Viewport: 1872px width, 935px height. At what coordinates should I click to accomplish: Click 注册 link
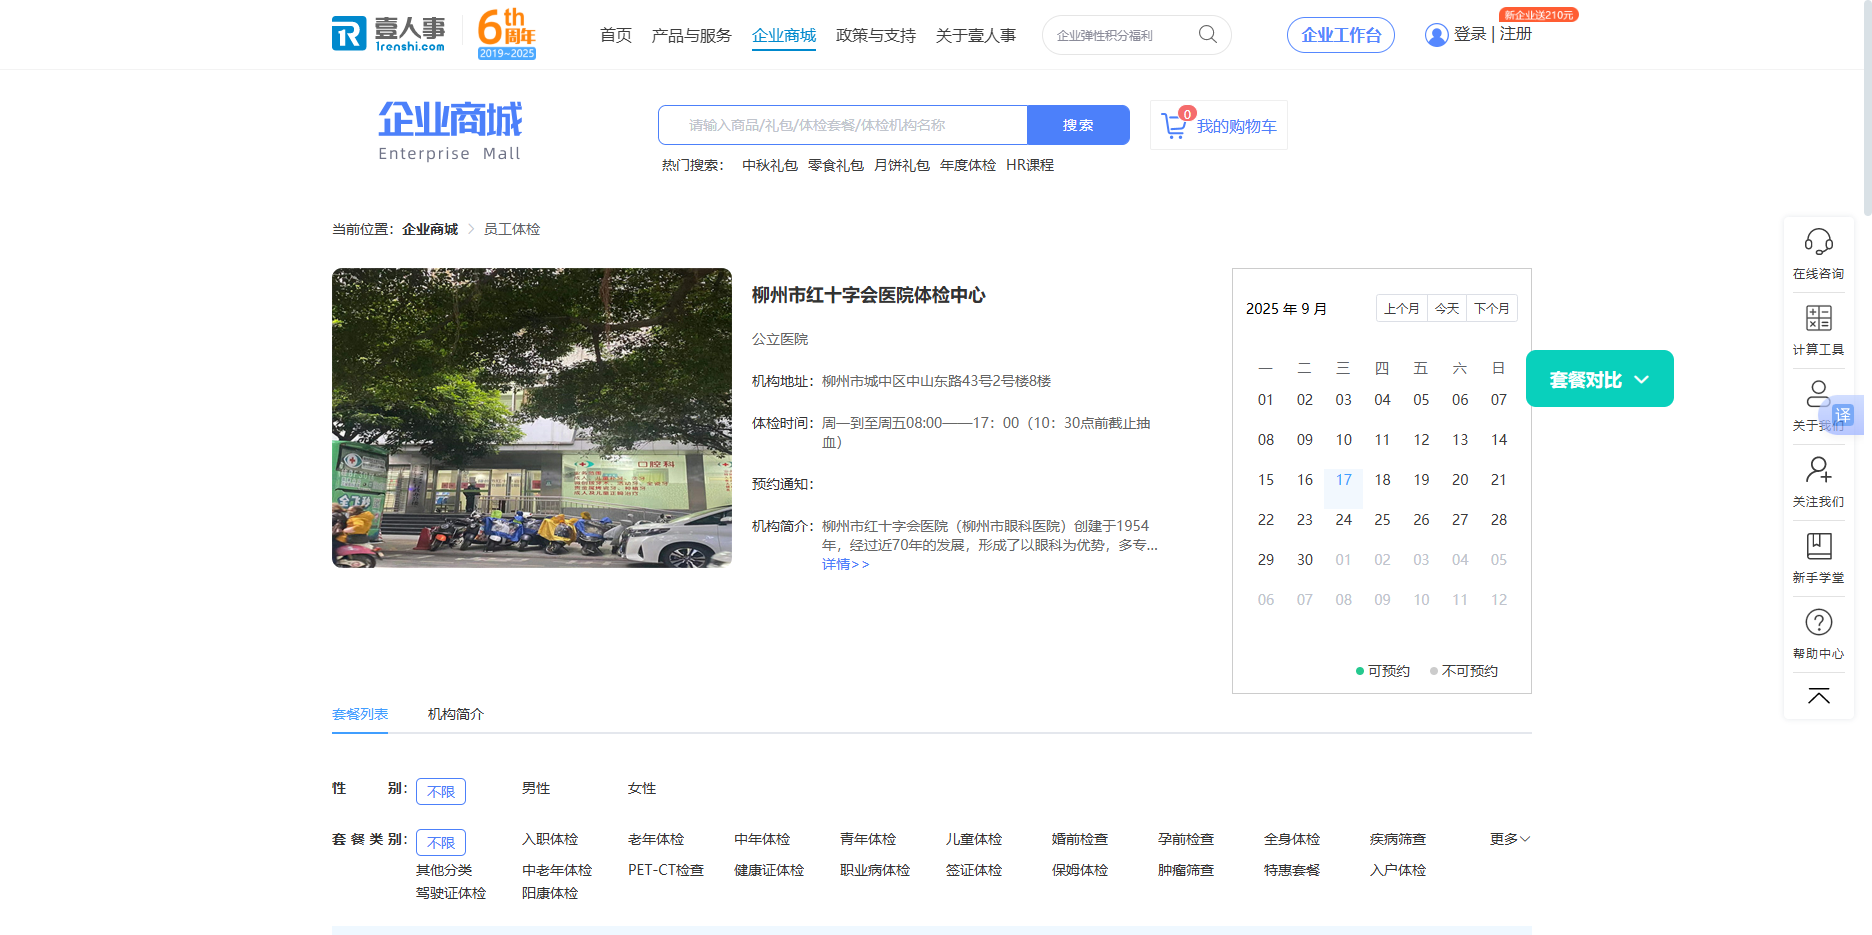click(1516, 34)
